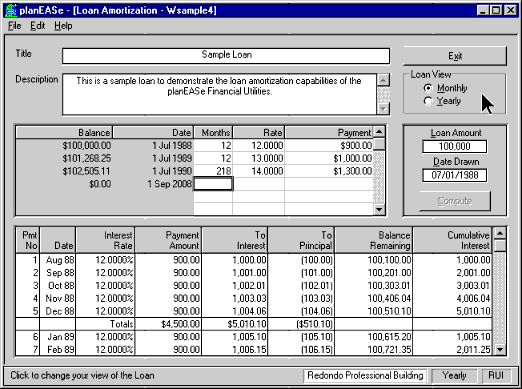Image resolution: width=522 pixels, height=389 pixels.
Task: Click the amortization schedule scrollbar thumb
Action: pos(500,246)
